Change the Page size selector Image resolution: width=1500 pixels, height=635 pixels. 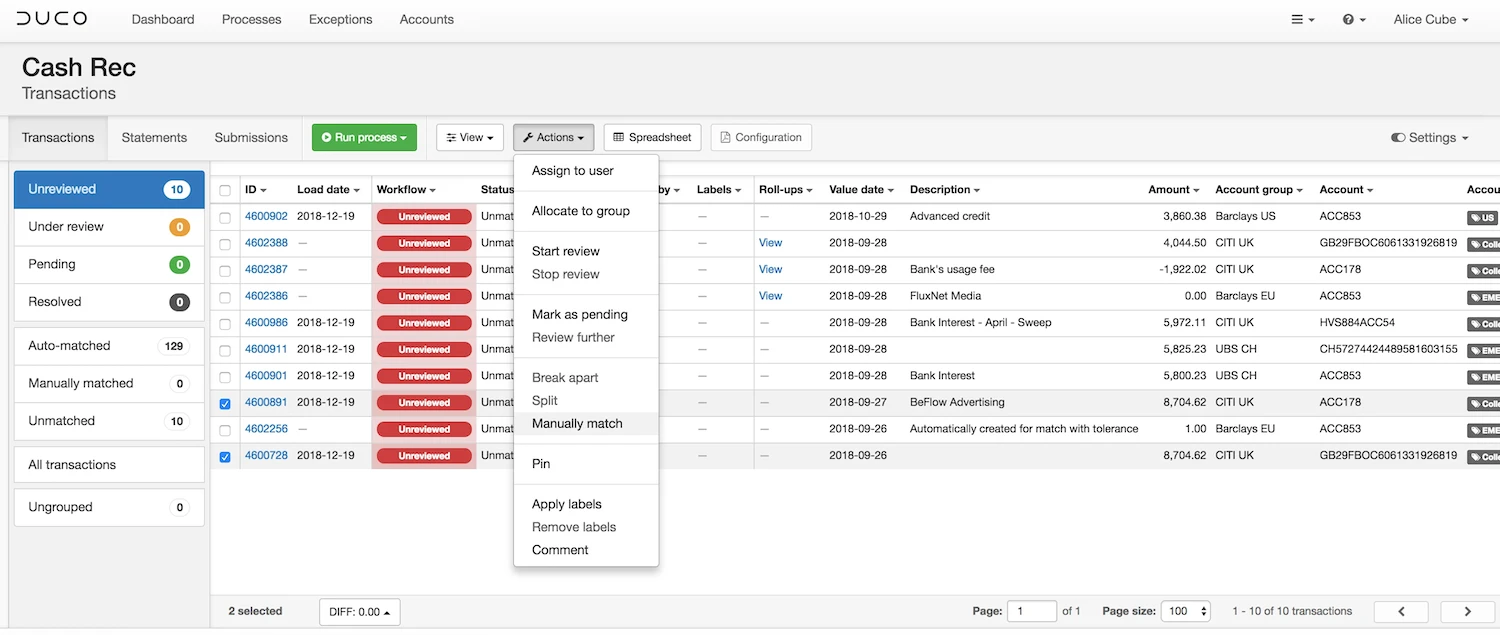tap(1187, 611)
